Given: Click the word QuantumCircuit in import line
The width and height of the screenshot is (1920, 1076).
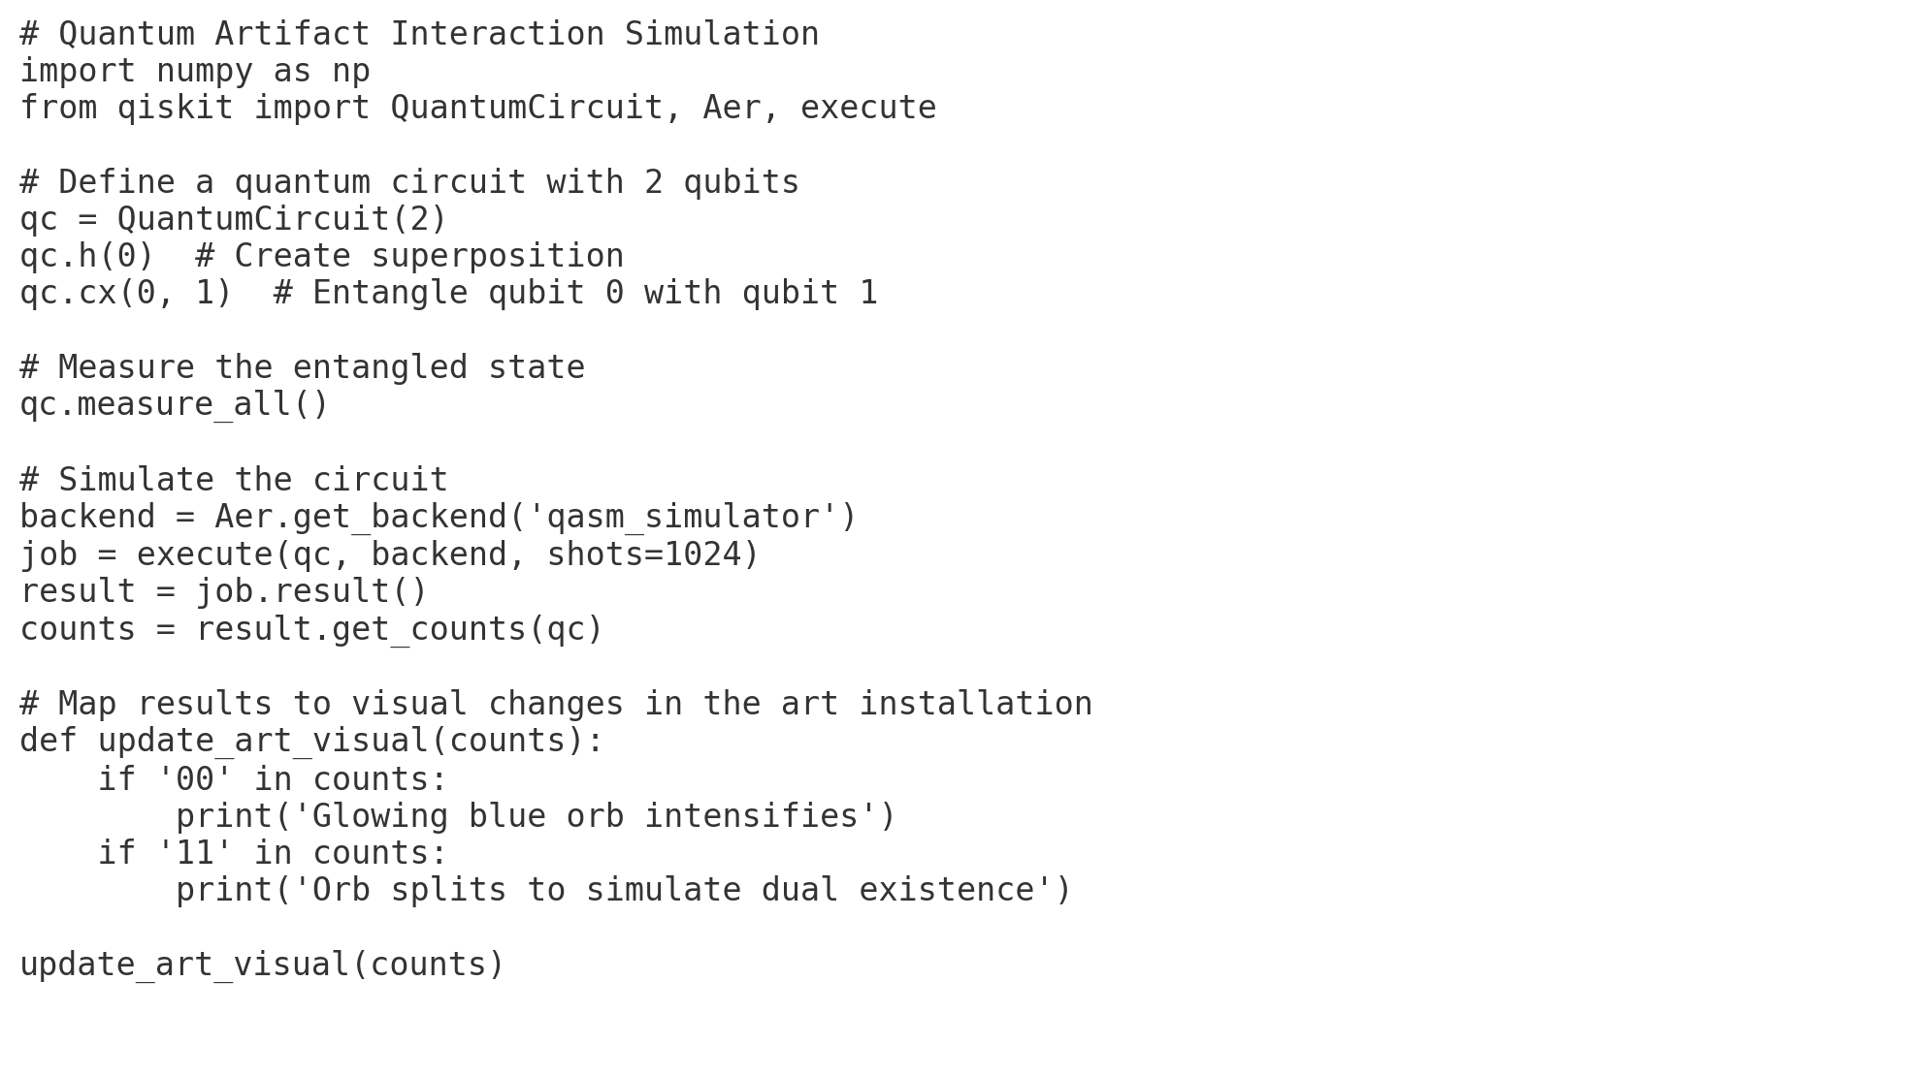Looking at the screenshot, I should 527,108.
